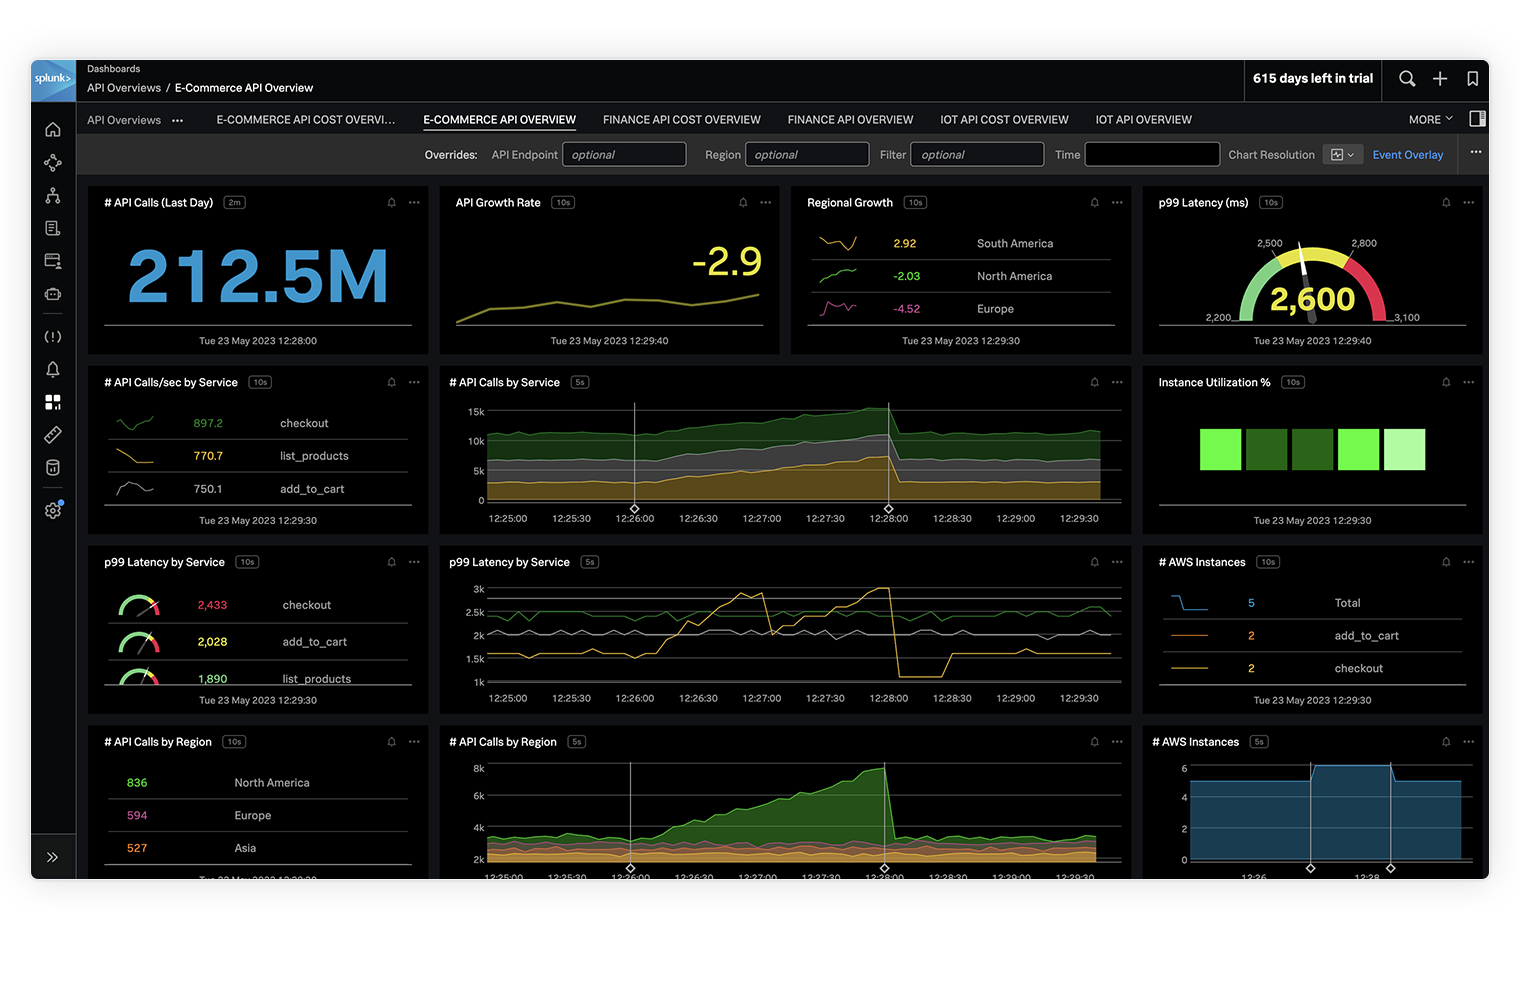Open the incidents (!) icon in the sidebar
The height and width of the screenshot is (1000, 1520).
point(52,336)
